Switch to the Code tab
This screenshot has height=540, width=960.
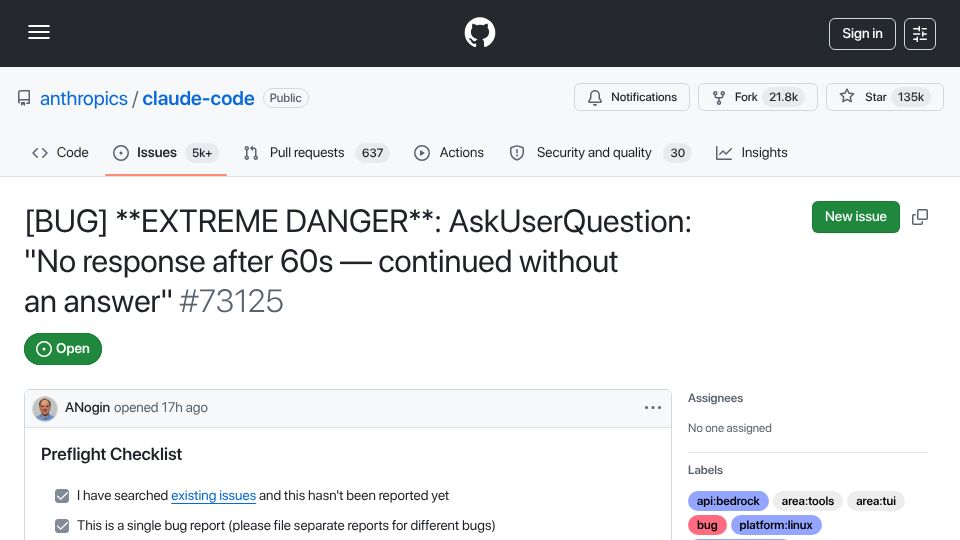60,152
